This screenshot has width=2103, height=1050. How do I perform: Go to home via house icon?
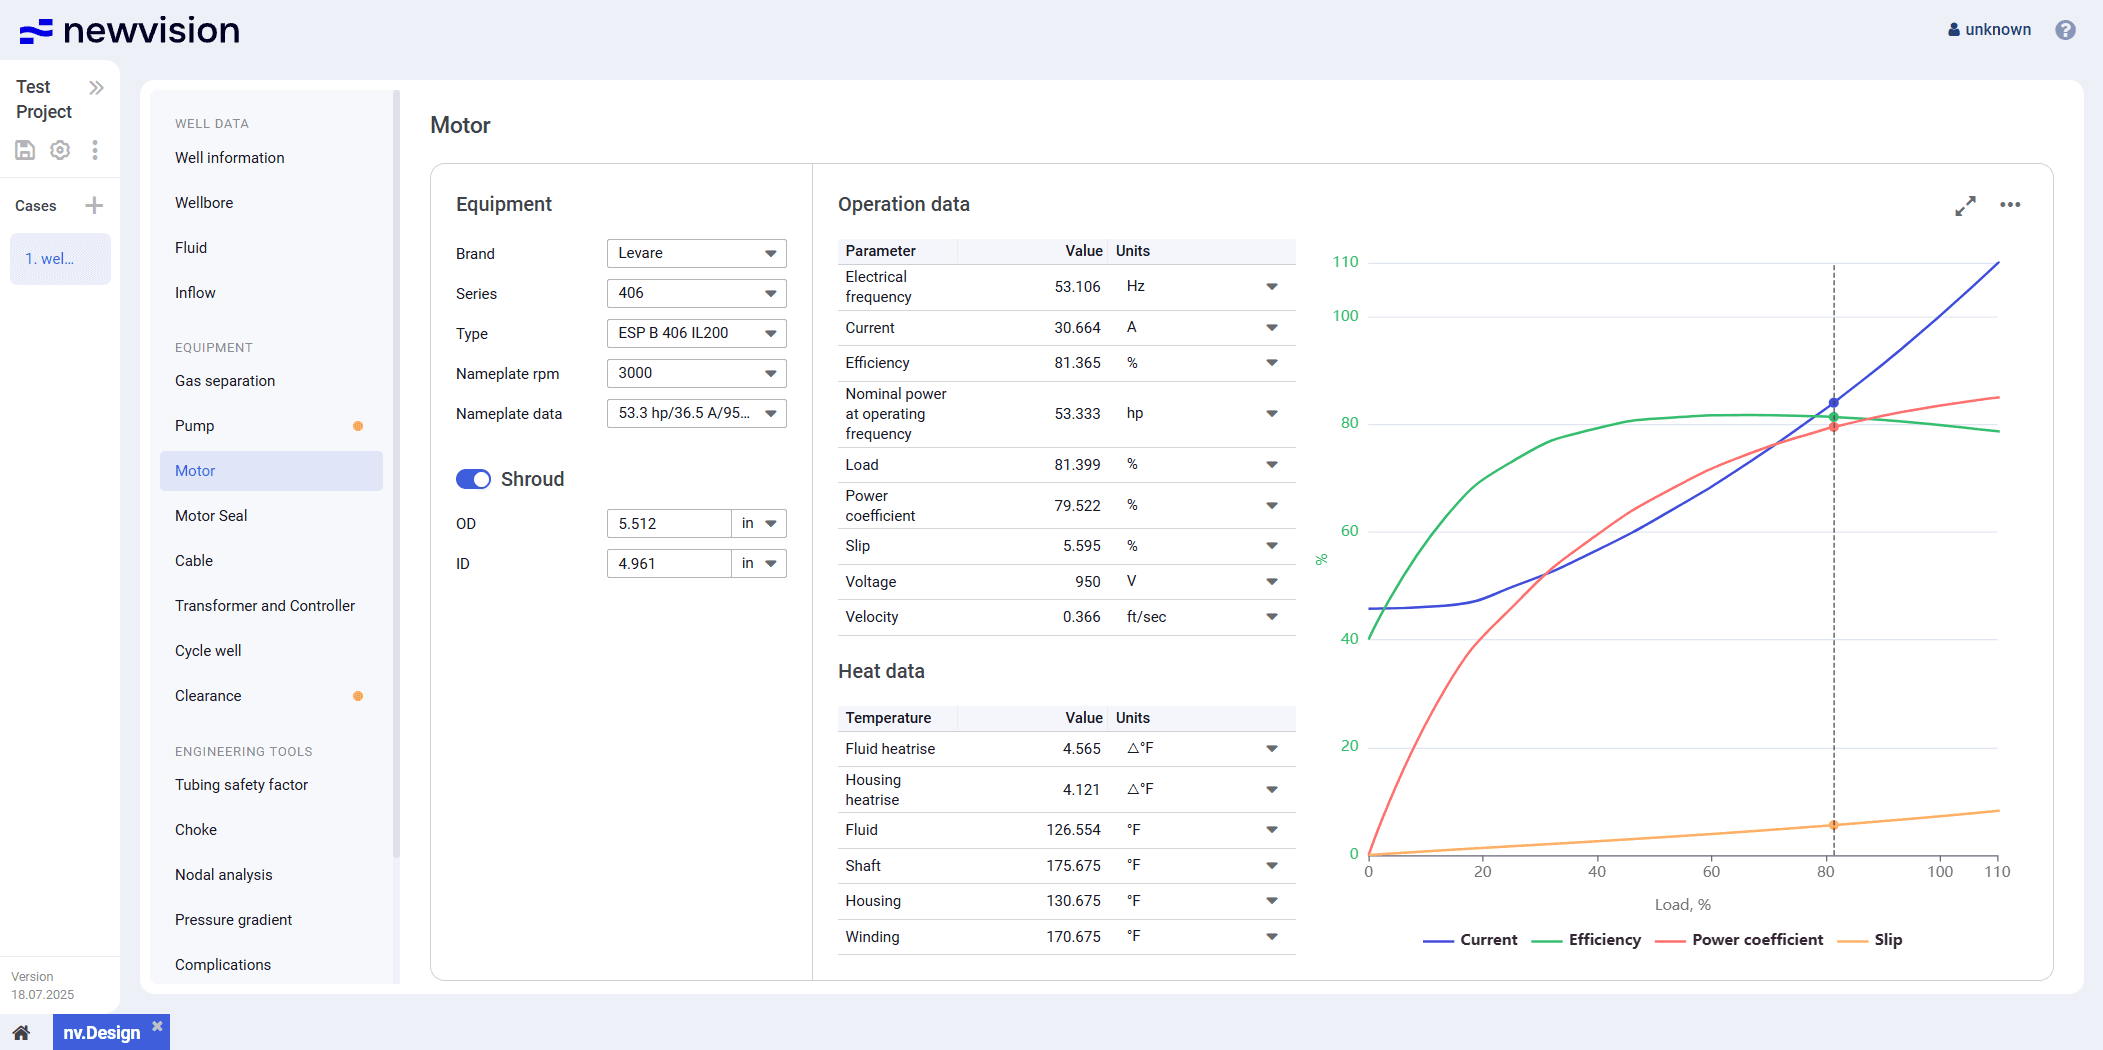tap(21, 1033)
